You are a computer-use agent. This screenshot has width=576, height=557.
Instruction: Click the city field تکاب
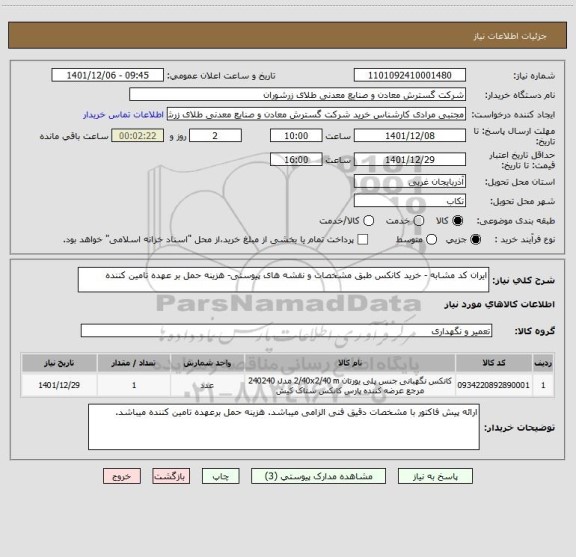(x=410, y=201)
